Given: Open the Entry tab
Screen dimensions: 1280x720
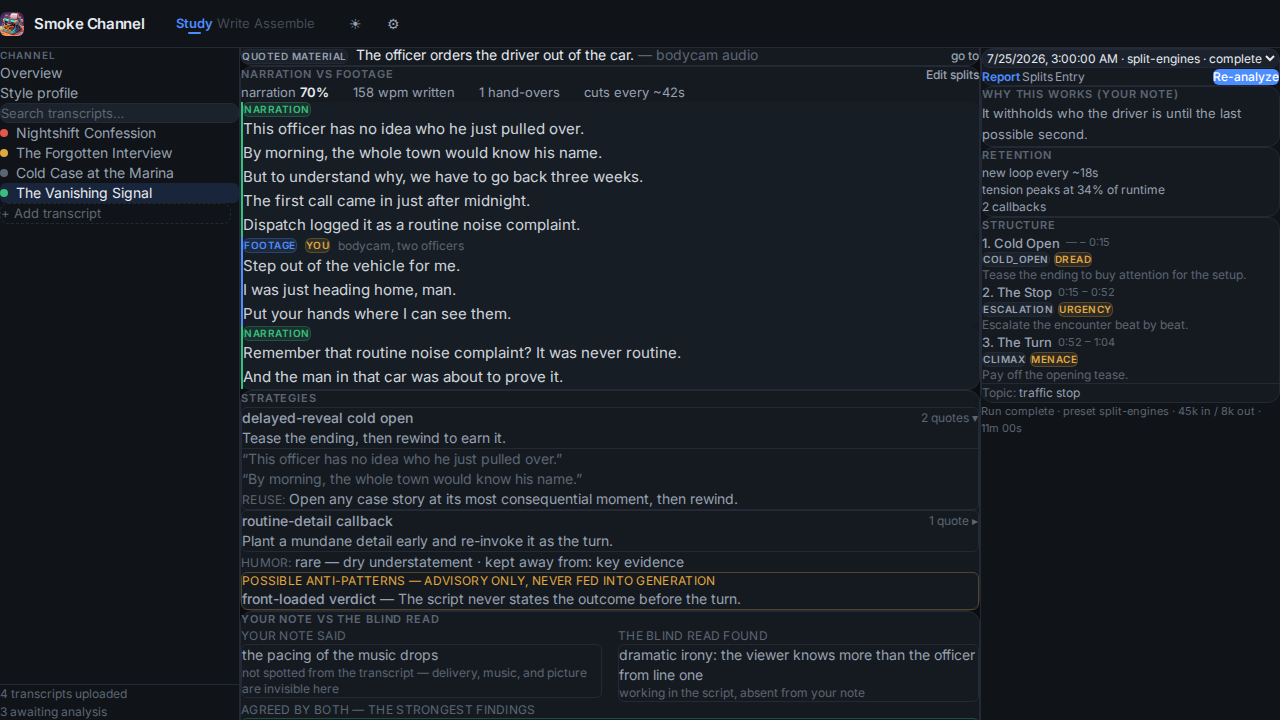Looking at the screenshot, I should pos(1069,77).
